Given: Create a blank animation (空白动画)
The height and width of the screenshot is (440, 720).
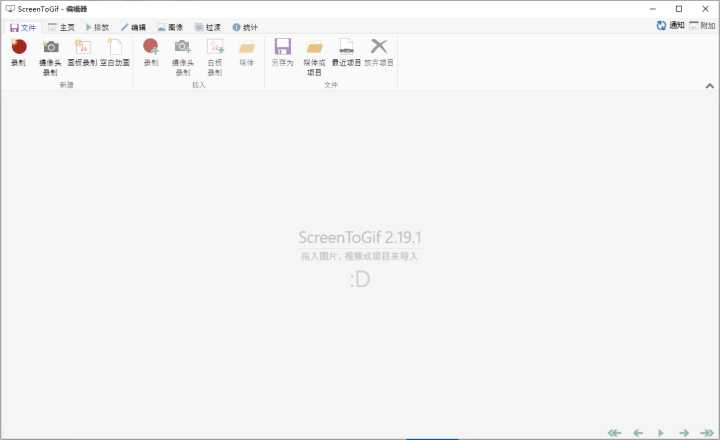Looking at the screenshot, I should pyautogui.click(x=115, y=53).
